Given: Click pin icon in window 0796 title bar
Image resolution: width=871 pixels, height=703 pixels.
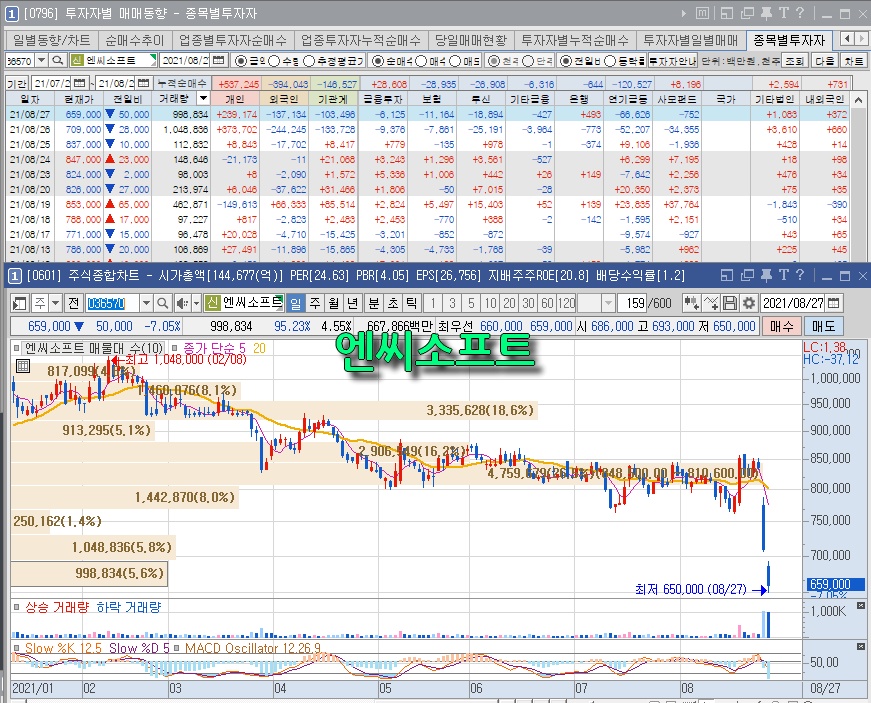Looking at the screenshot, I should [x=766, y=13].
